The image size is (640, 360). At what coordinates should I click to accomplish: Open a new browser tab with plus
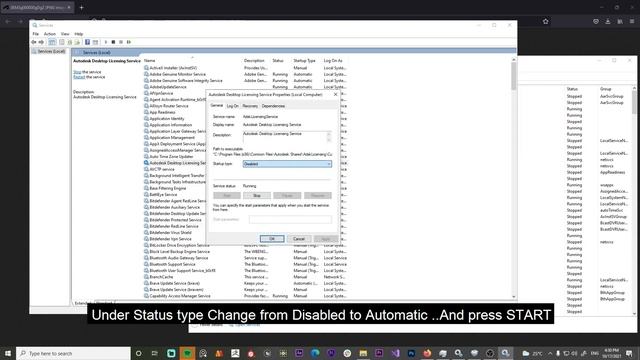coord(82,7)
